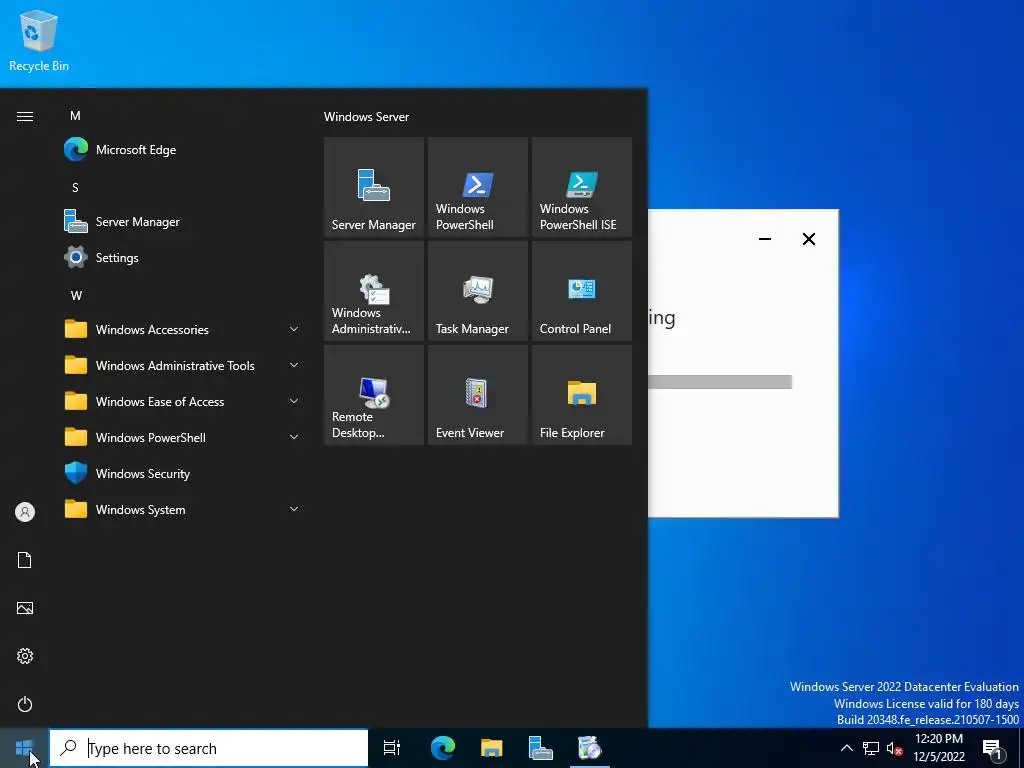Open File Explorer from the taskbar

click(x=492, y=748)
